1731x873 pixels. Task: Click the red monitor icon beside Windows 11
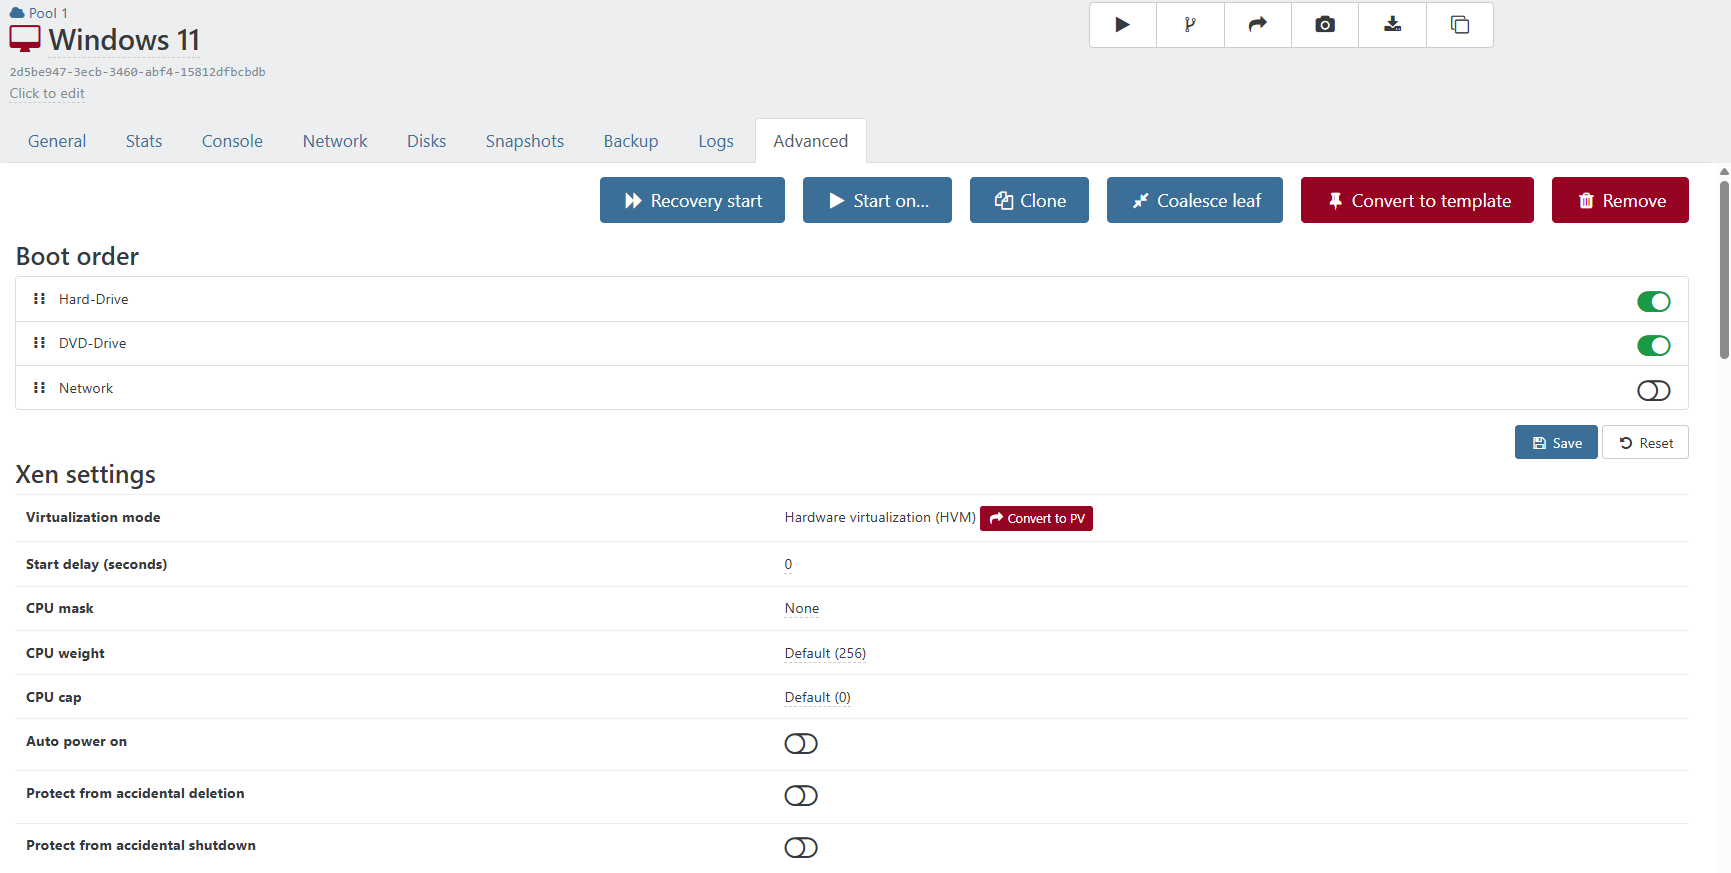[x=25, y=39]
